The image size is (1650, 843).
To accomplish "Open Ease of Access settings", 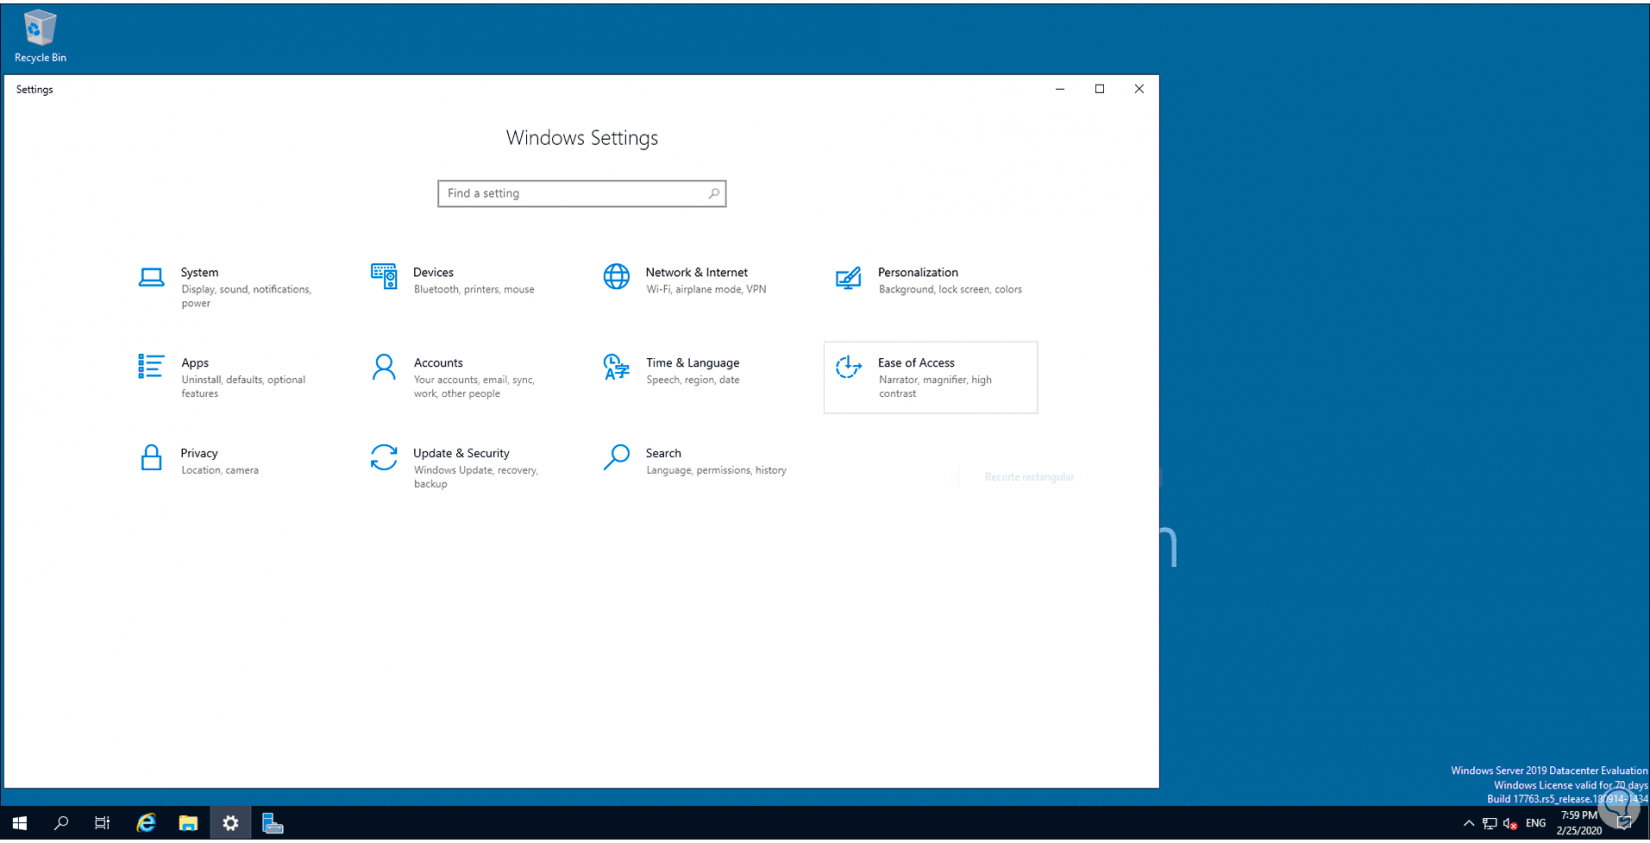I will pos(931,377).
